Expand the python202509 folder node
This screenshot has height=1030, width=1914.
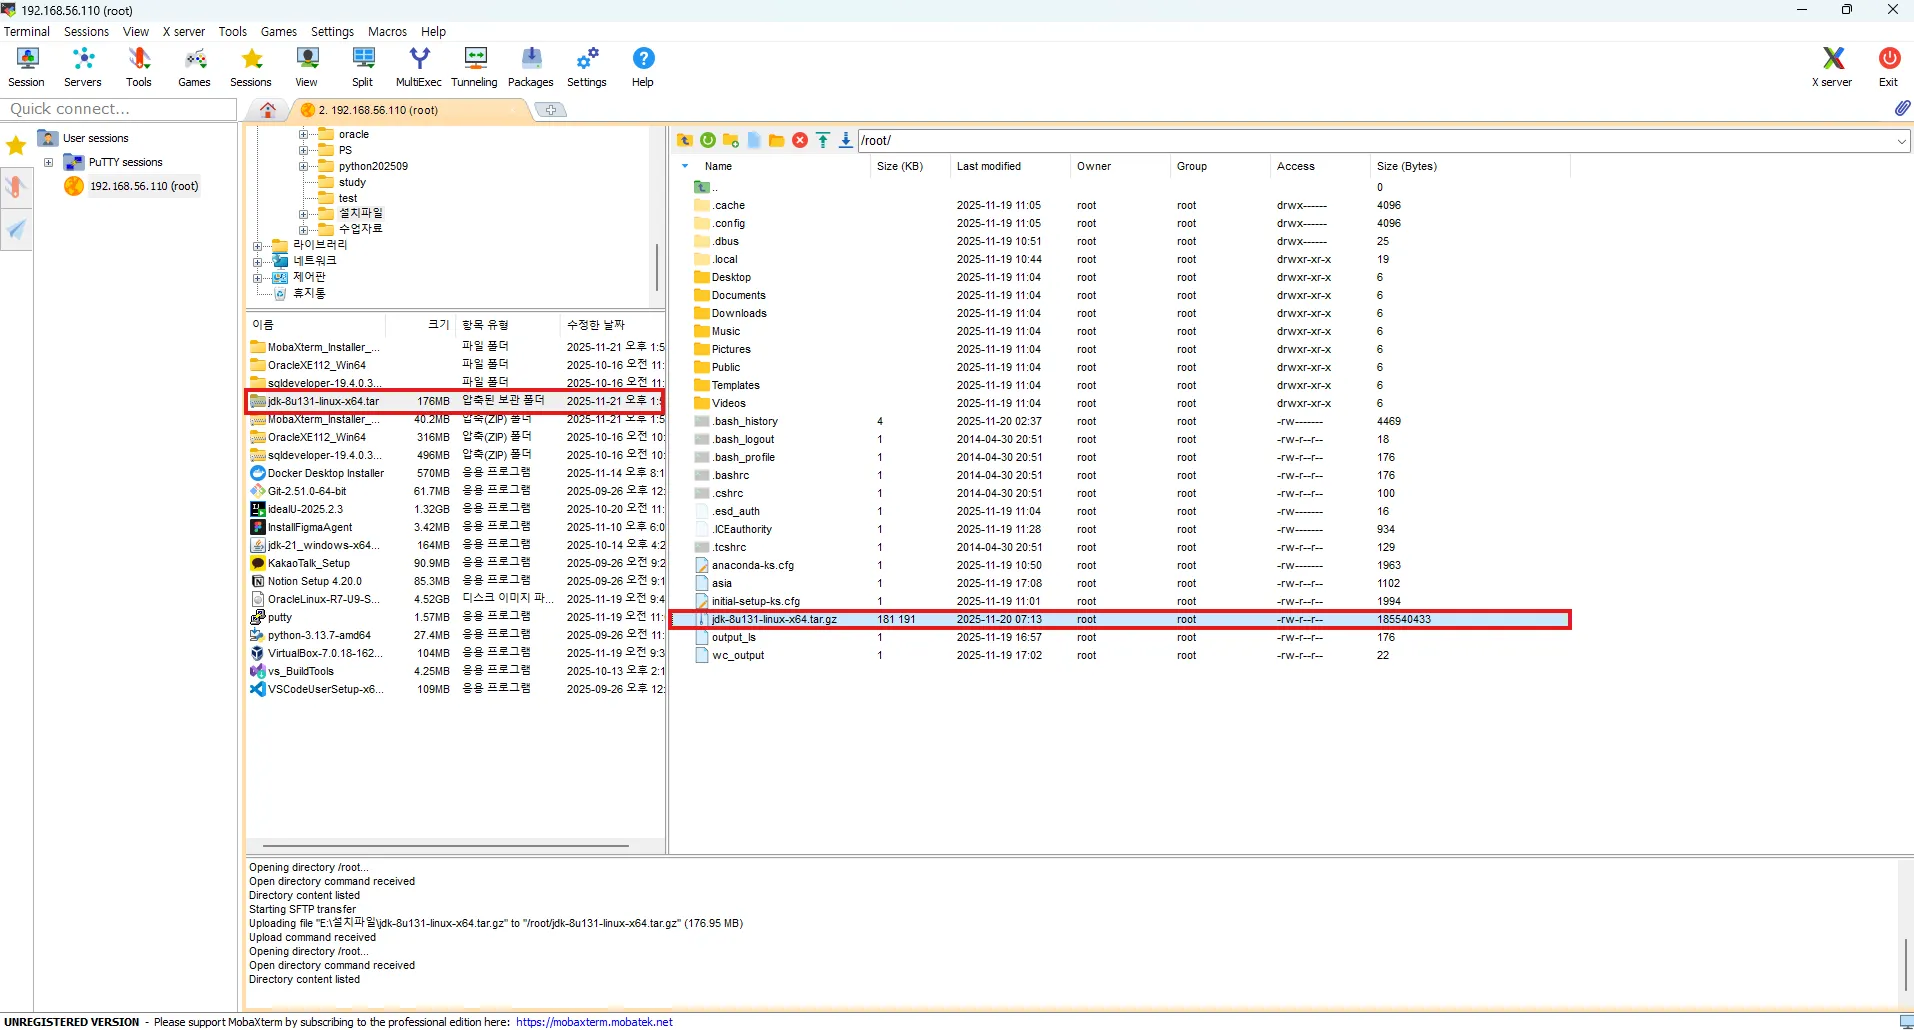(303, 166)
